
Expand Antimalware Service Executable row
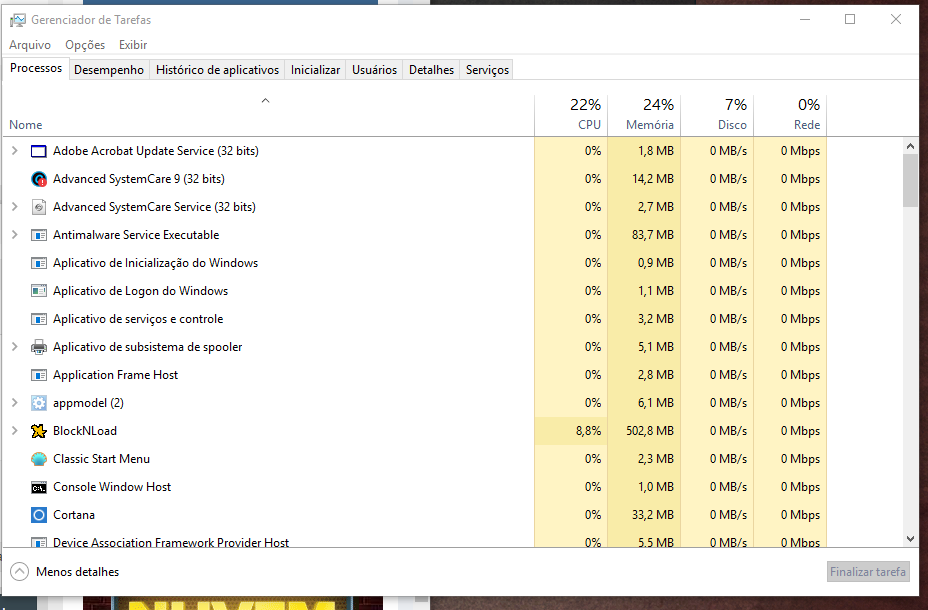(15, 235)
